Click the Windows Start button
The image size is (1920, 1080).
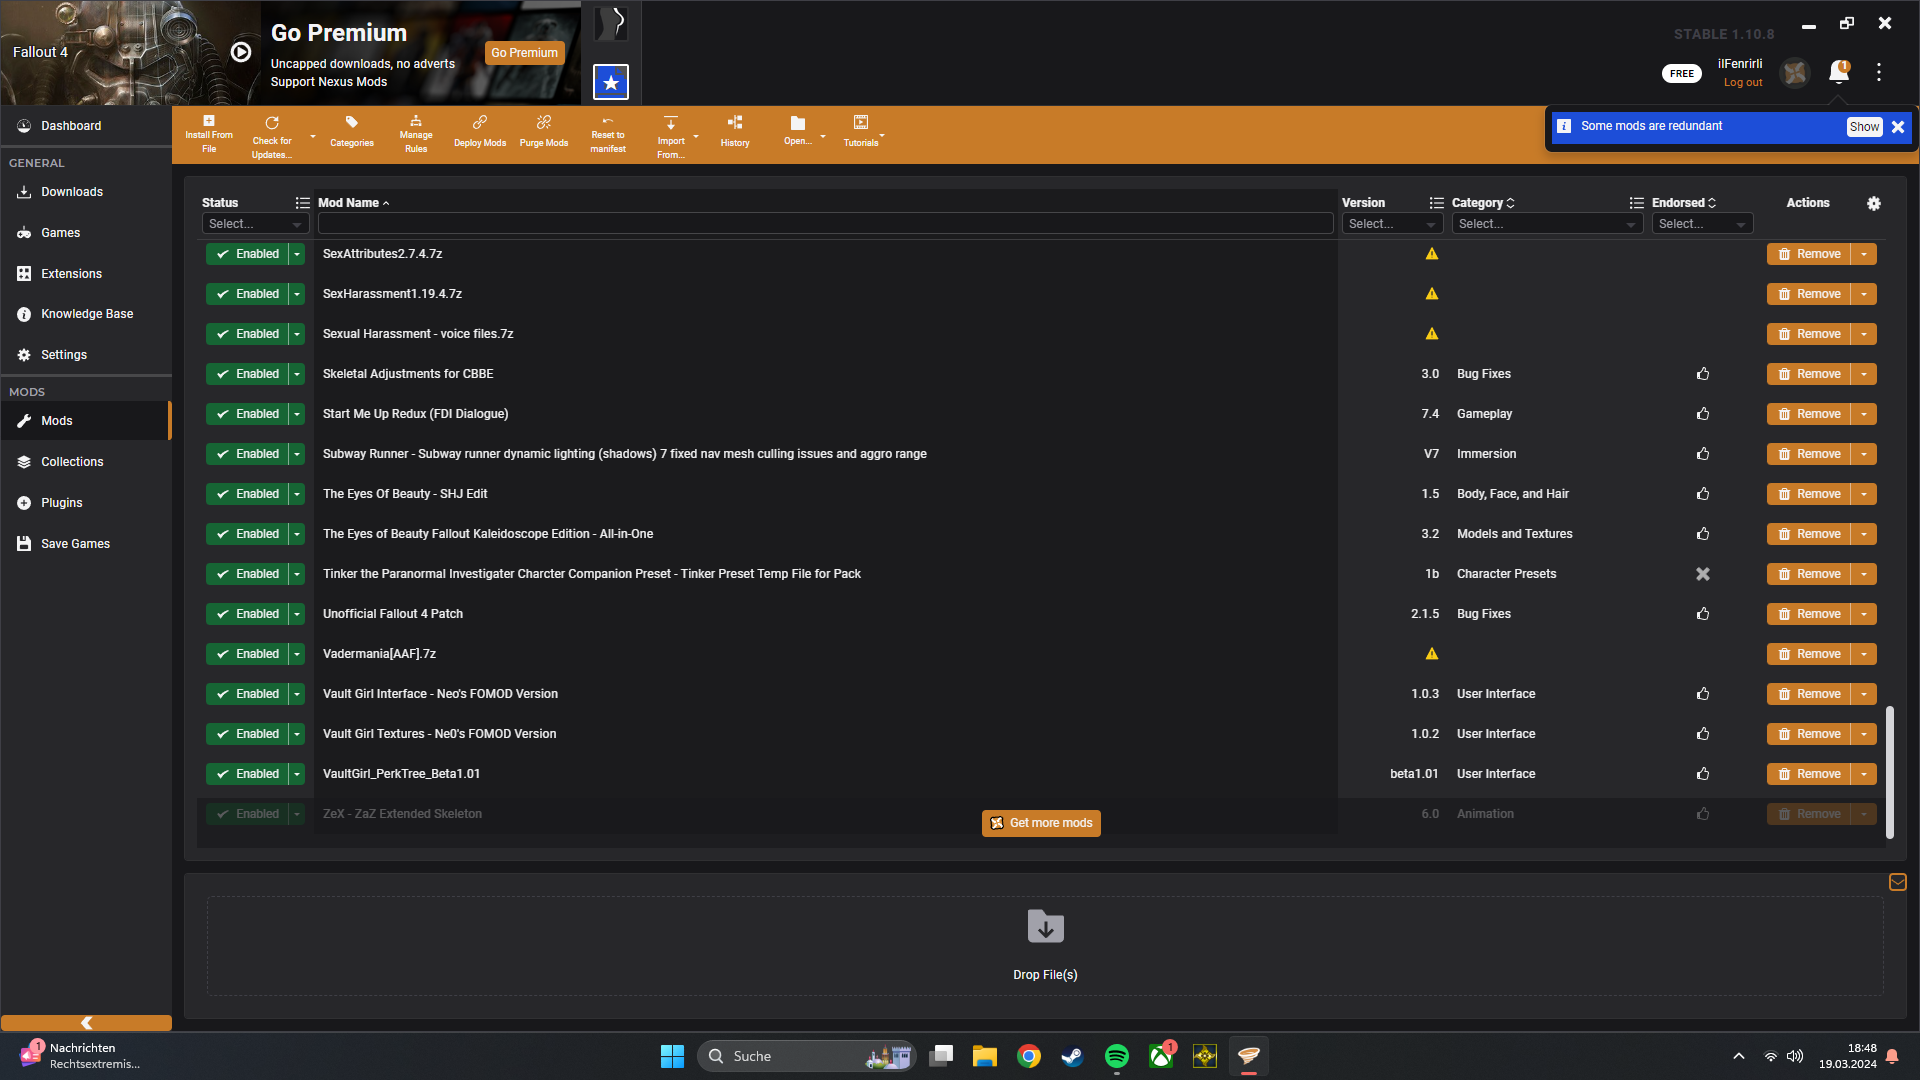pyautogui.click(x=672, y=1056)
